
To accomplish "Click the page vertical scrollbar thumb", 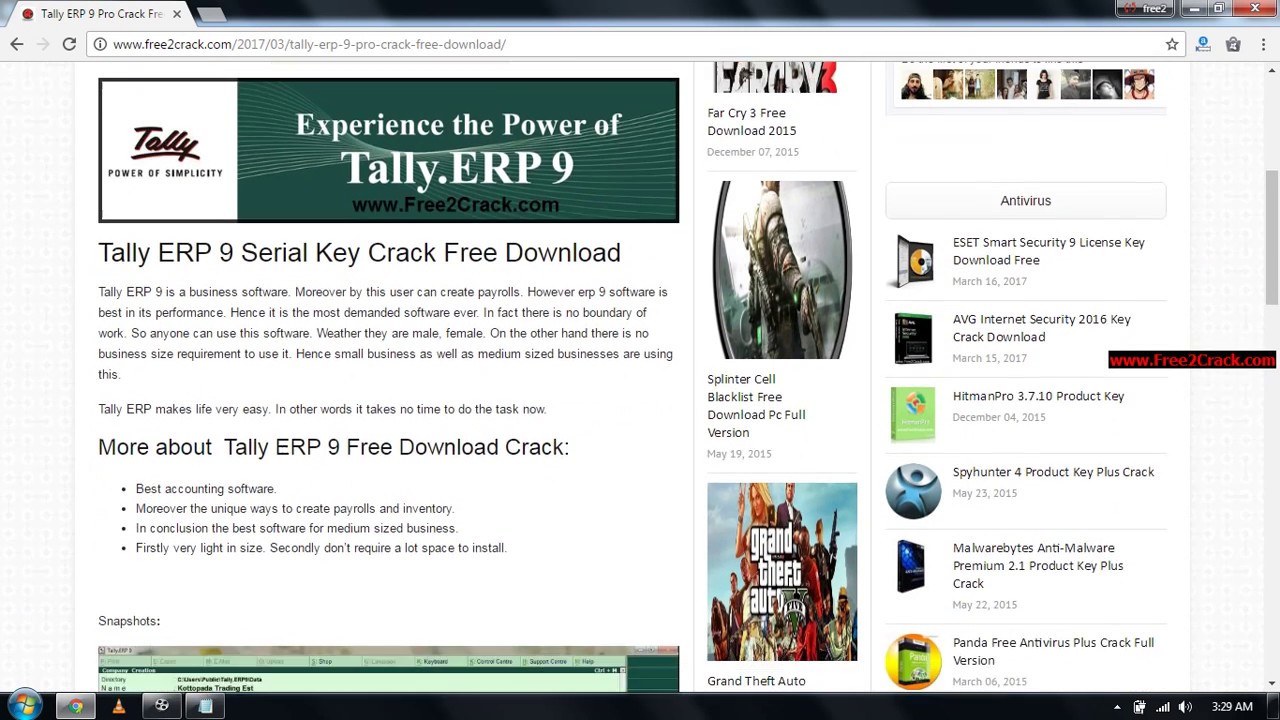I will point(1272,237).
